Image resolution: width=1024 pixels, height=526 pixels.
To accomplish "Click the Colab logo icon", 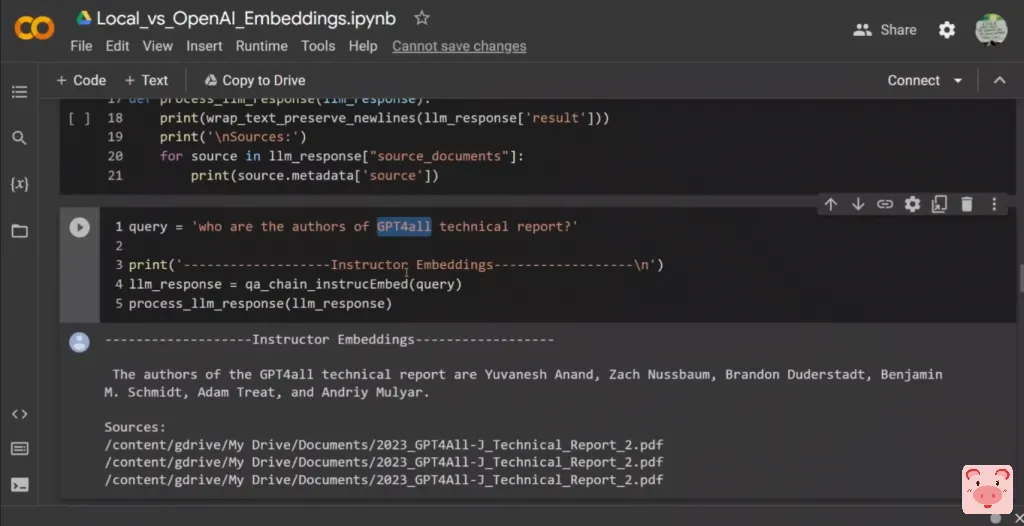I will (x=34, y=29).
